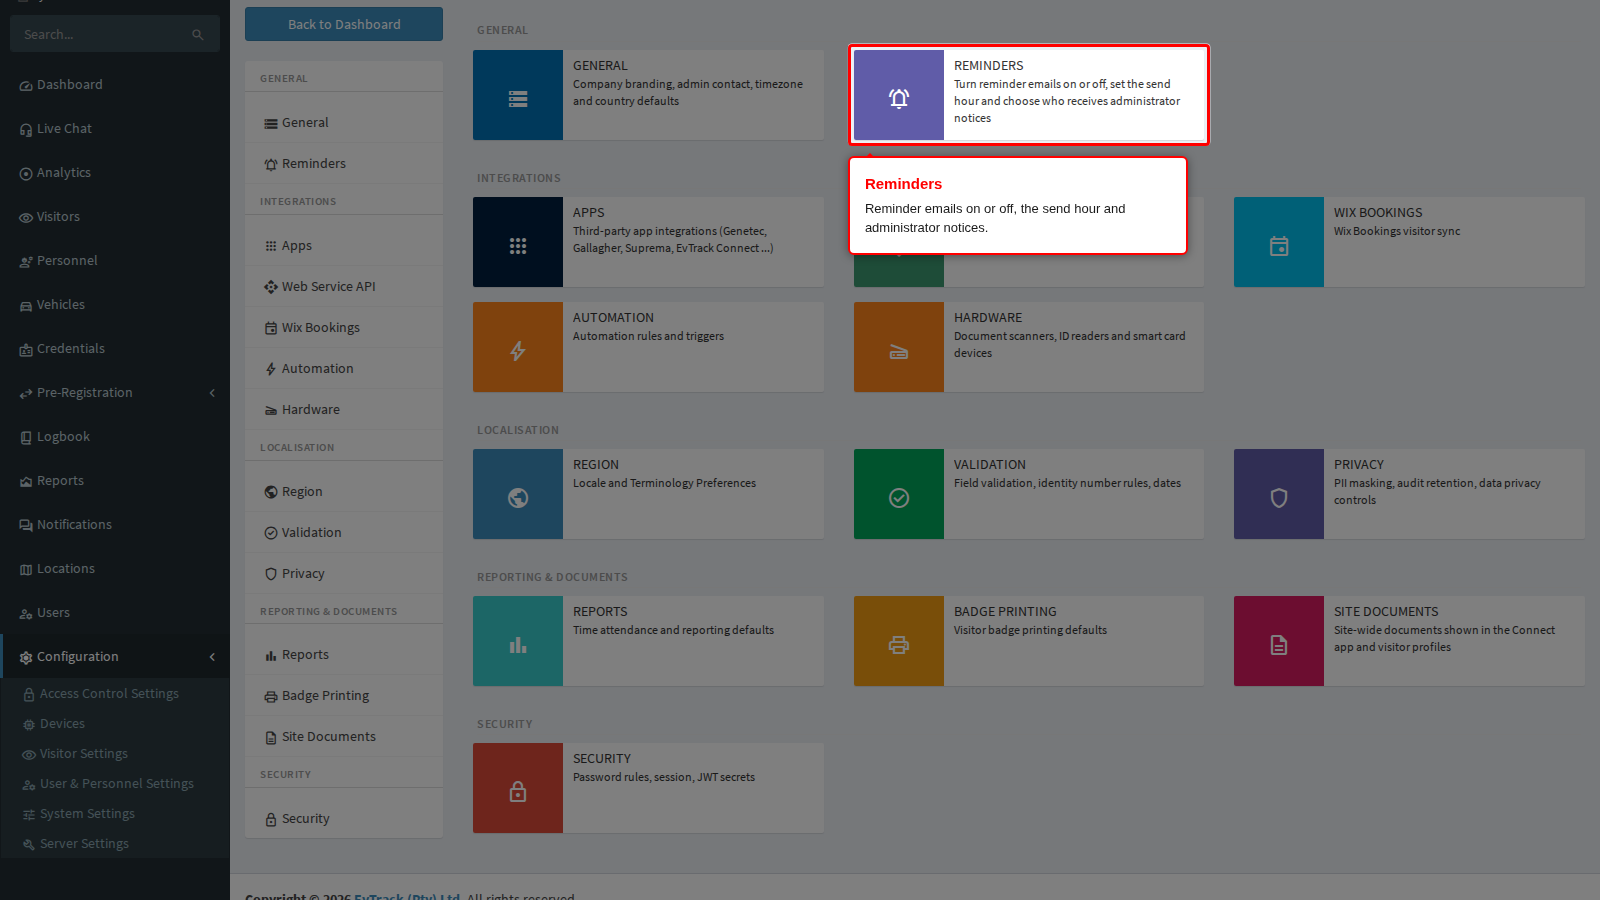
Task: Open the Wix Bookings calendar icon tile
Action: coord(1279,242)
